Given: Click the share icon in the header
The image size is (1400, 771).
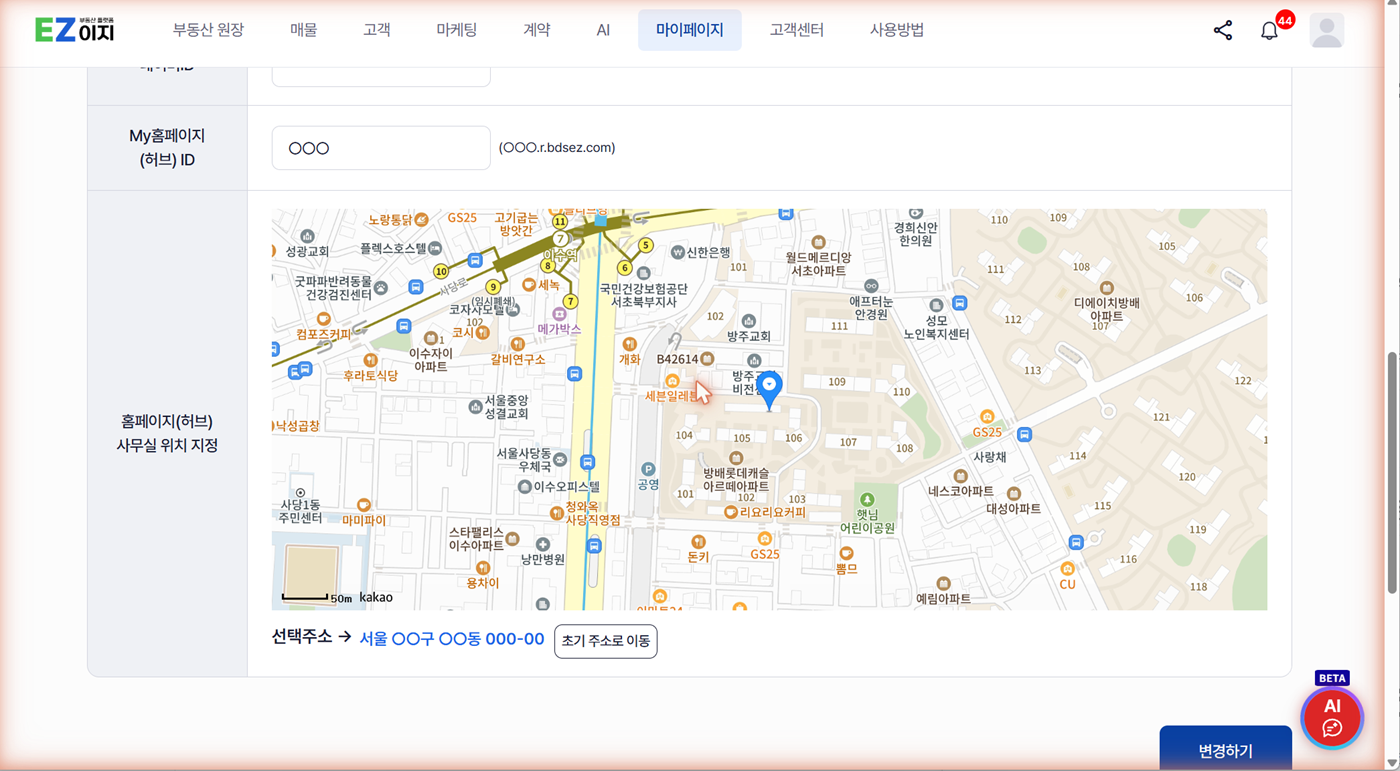Looking at the screenshot, I should pos(1223,30).
